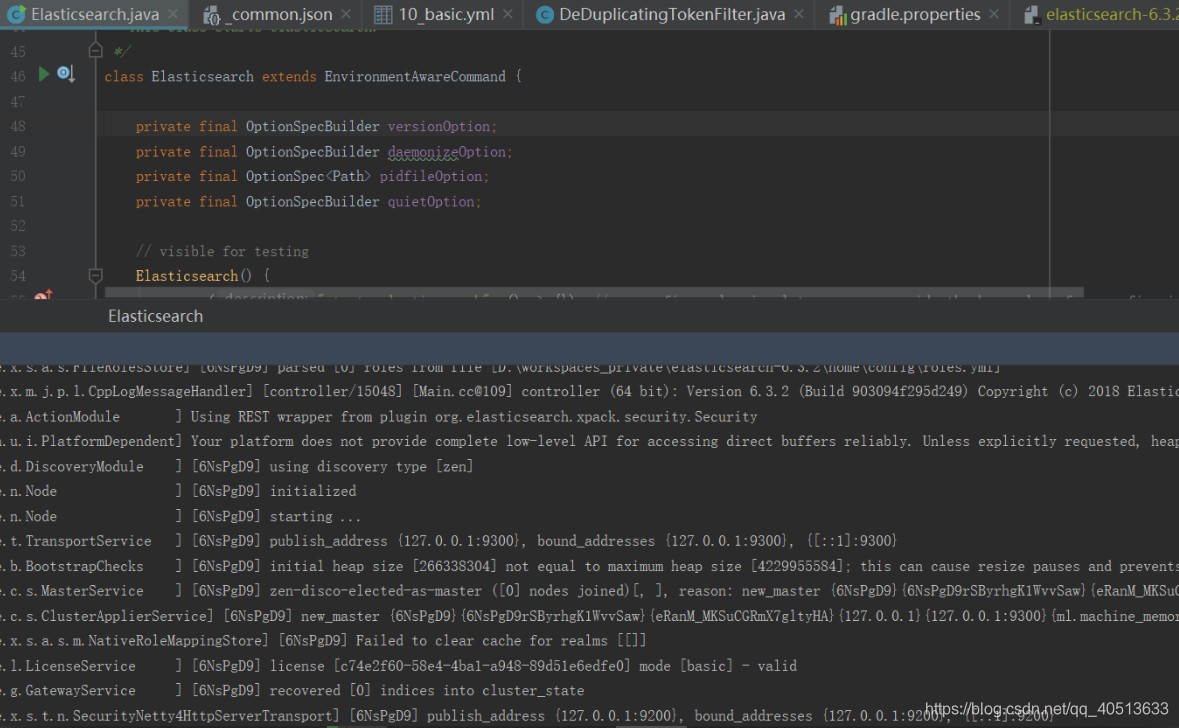Click on versionOption field name
Image resolution: width=1179 pixels, height=728 pixels.
[438, 126]
